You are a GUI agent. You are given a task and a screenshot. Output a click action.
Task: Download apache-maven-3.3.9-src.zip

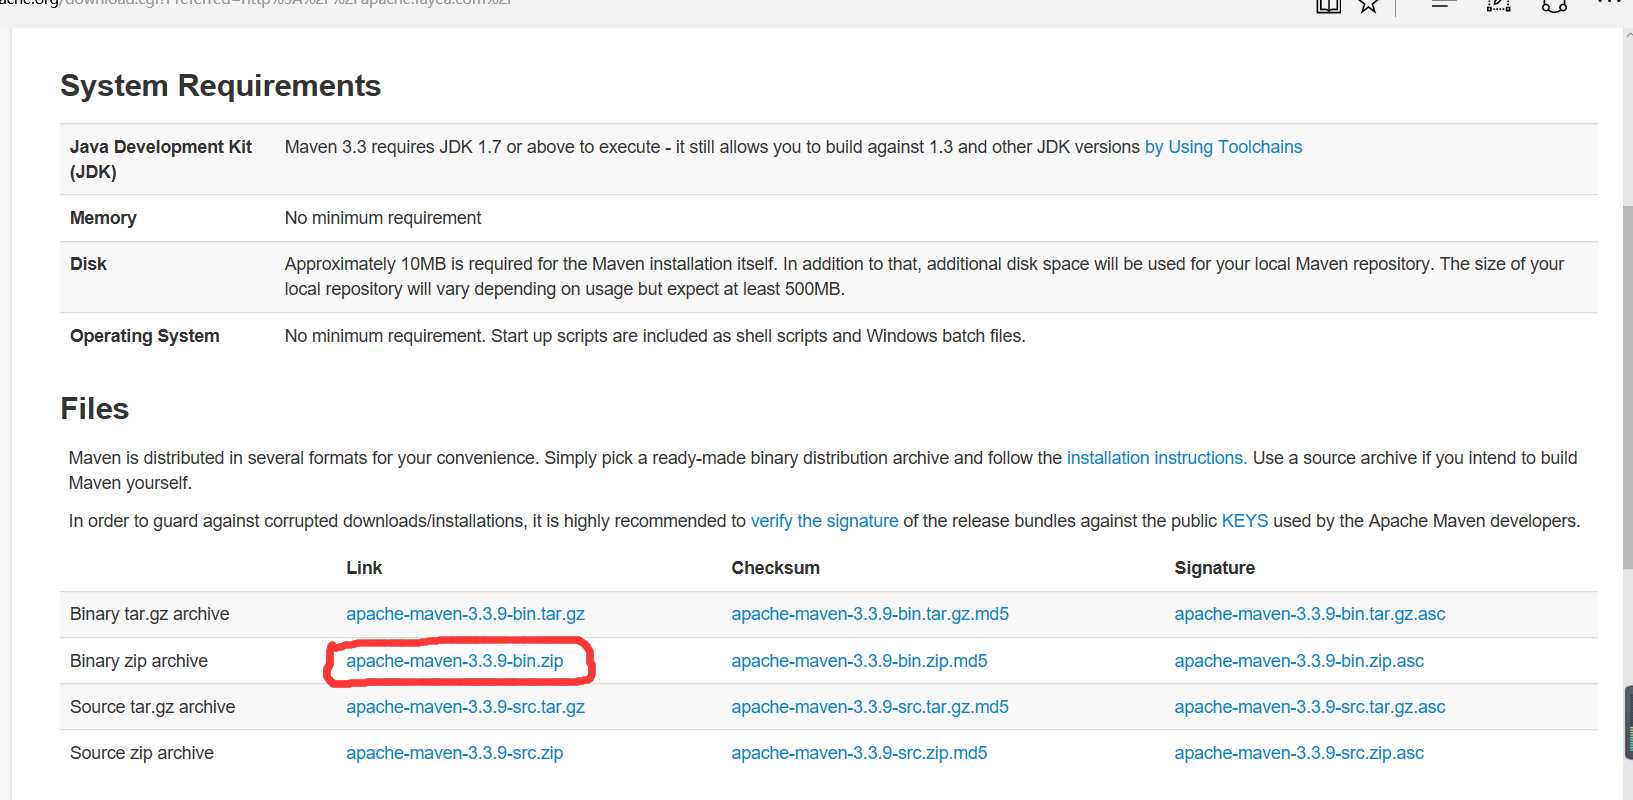click(x=454, y=753)
